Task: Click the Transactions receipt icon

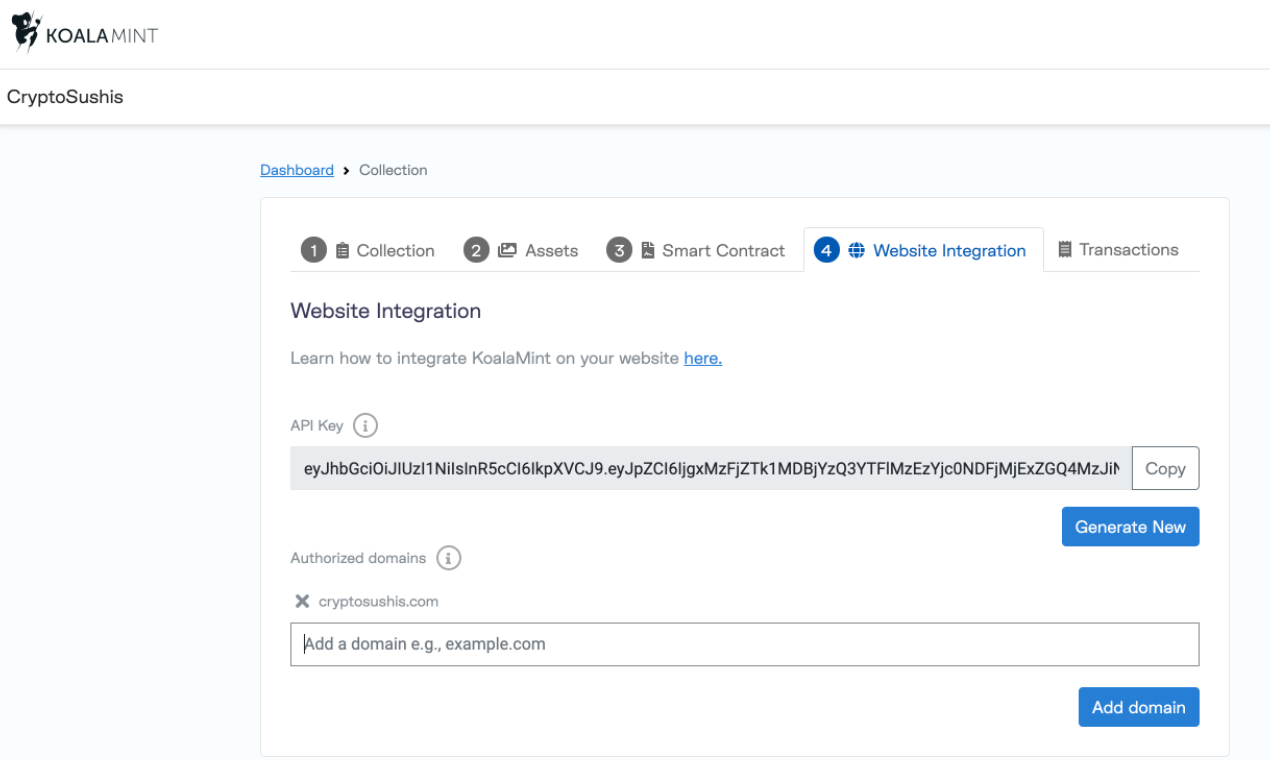Action: 1065,249
